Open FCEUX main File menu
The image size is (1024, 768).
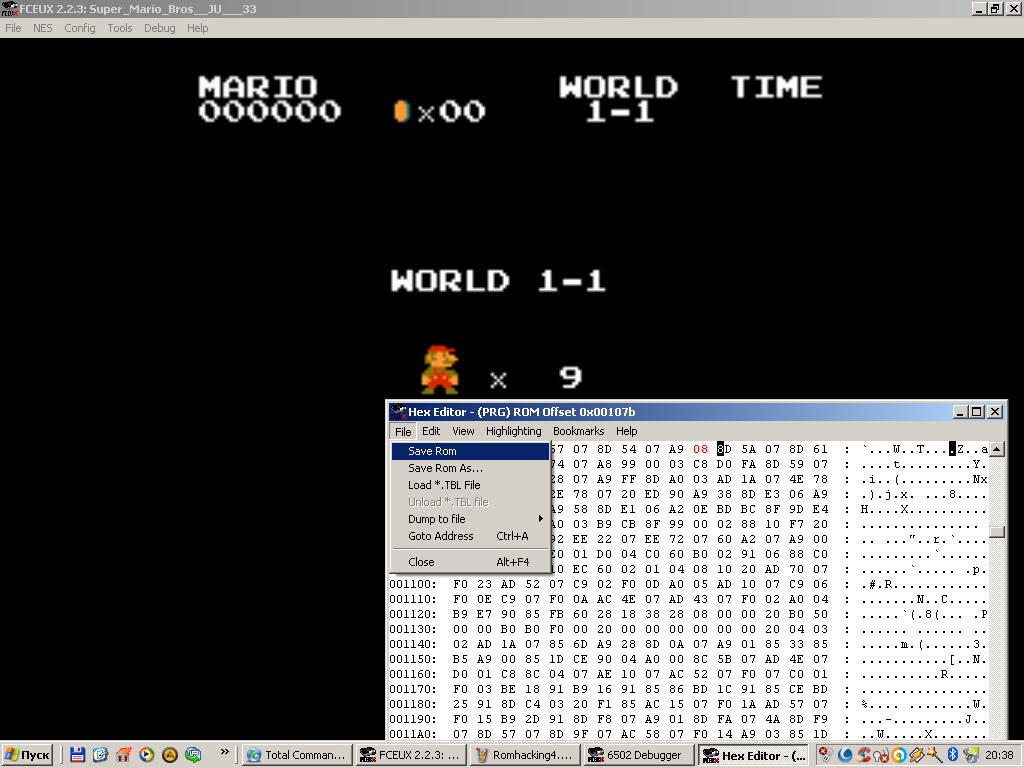[x=13, y=28]
